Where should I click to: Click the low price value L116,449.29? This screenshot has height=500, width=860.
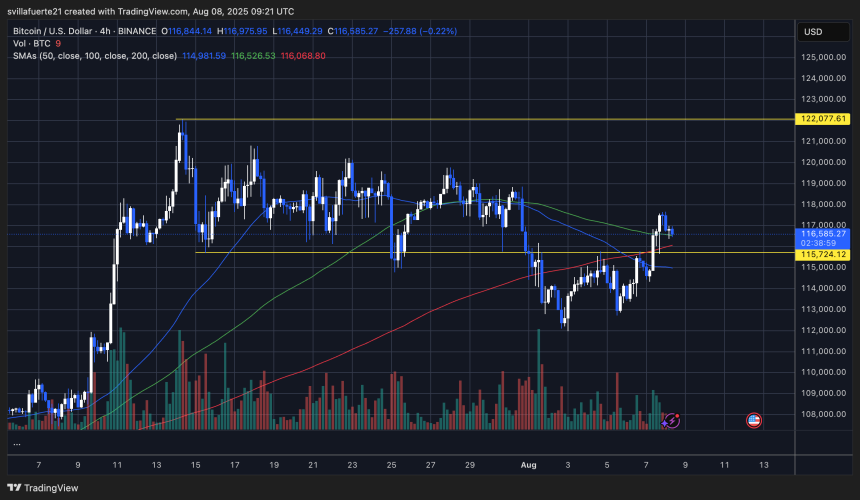tap(297, 31)
